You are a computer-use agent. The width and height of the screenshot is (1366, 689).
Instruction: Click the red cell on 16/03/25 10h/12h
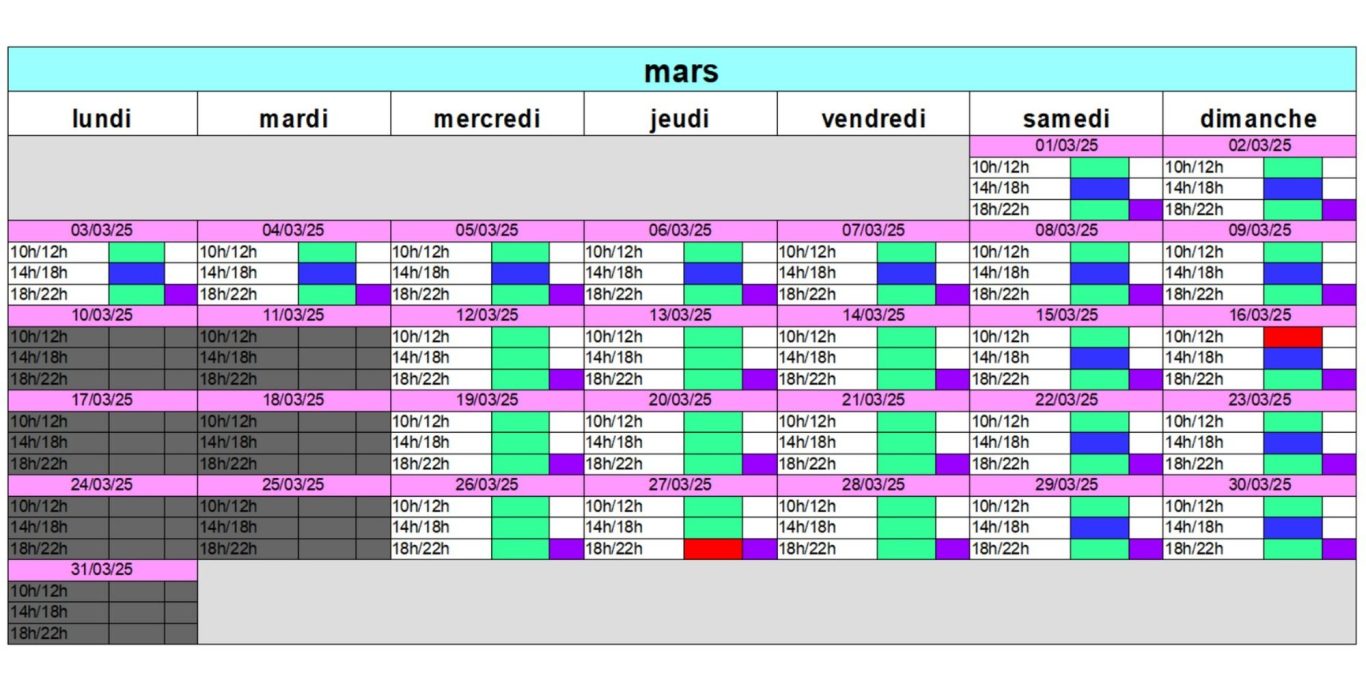1293,337
